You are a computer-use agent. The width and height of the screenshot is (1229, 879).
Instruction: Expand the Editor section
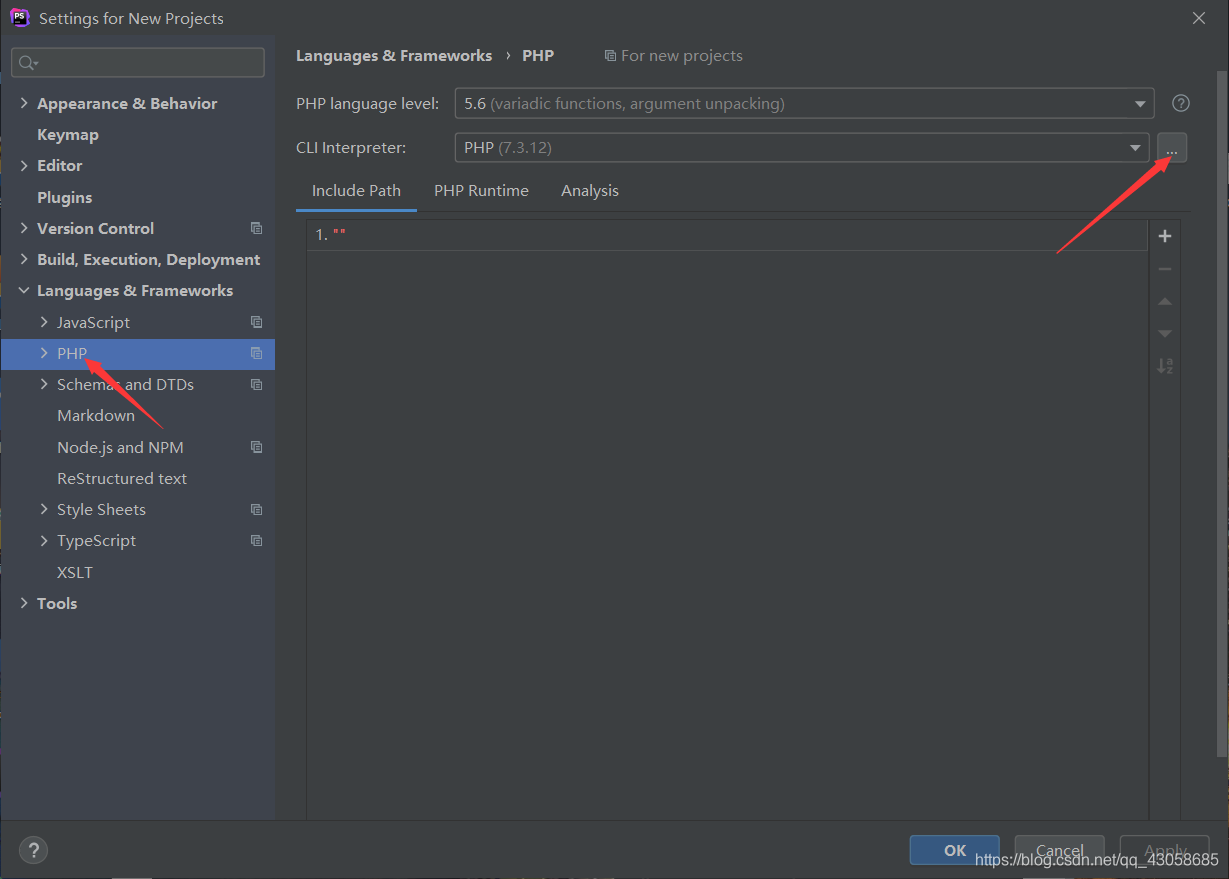pyautogui.click(x=24, y=165)
